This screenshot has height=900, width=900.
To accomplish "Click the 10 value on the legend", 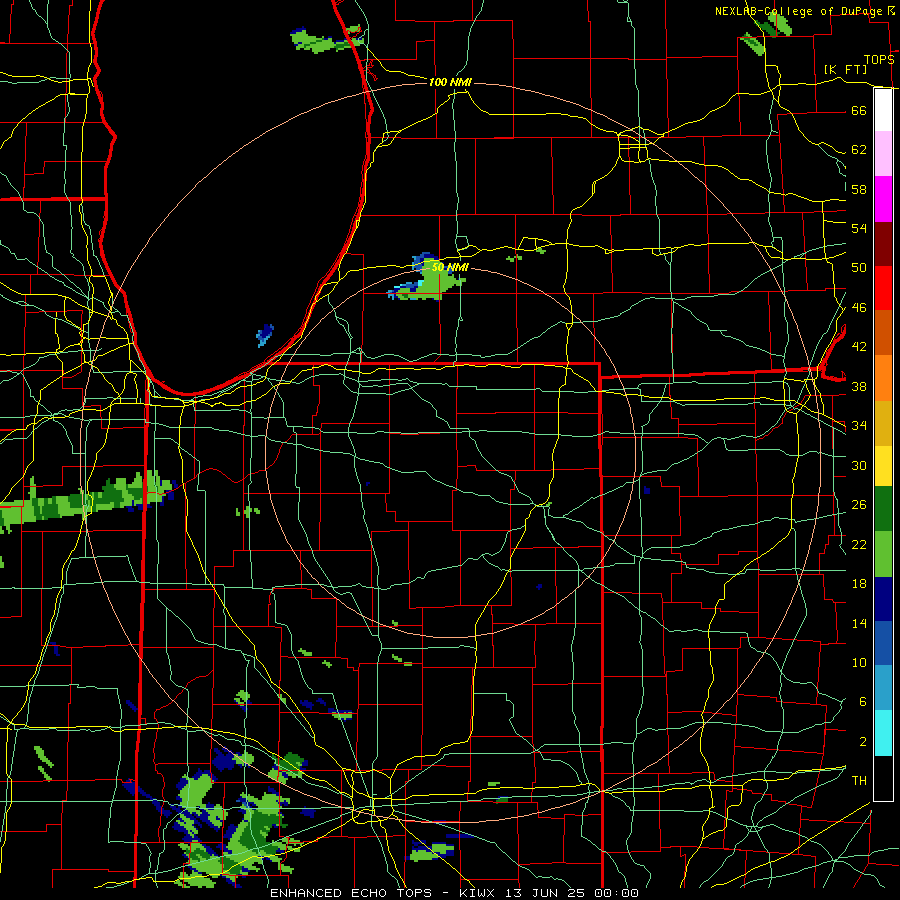I will (859, 663).
